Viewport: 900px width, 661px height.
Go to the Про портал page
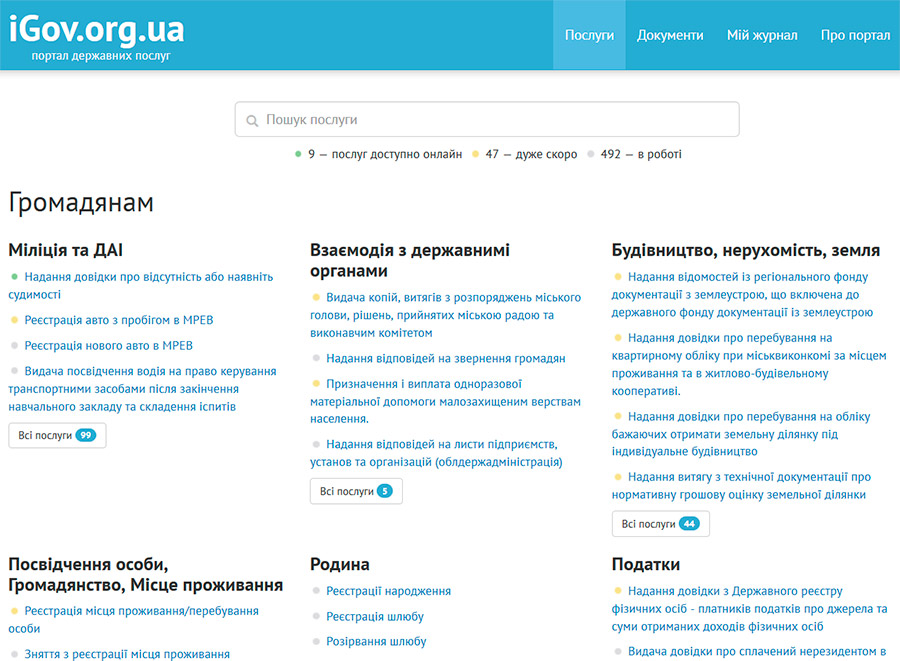click(855, 35)
